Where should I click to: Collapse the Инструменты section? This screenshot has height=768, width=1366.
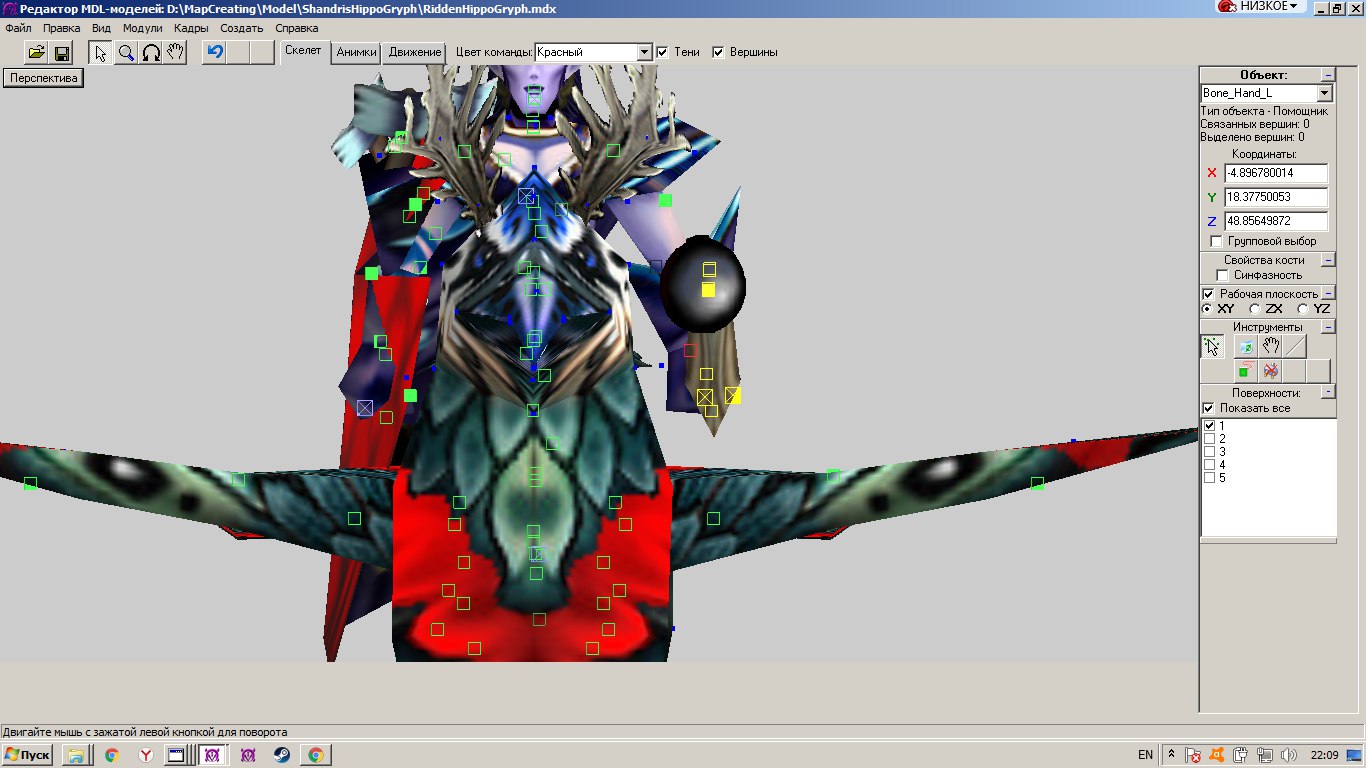pyautogui.click(x=1327, y=327)
